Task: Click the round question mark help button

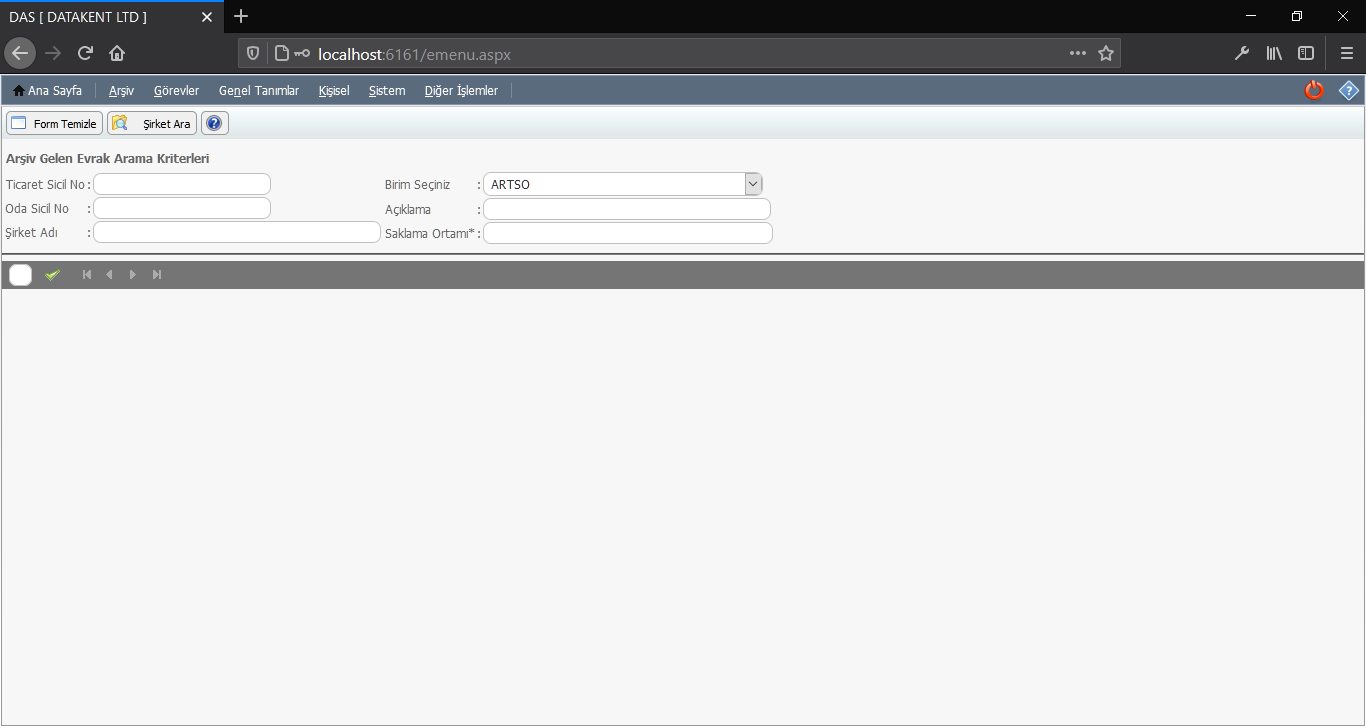Action: pyautogui.click(x=214, y=124)
